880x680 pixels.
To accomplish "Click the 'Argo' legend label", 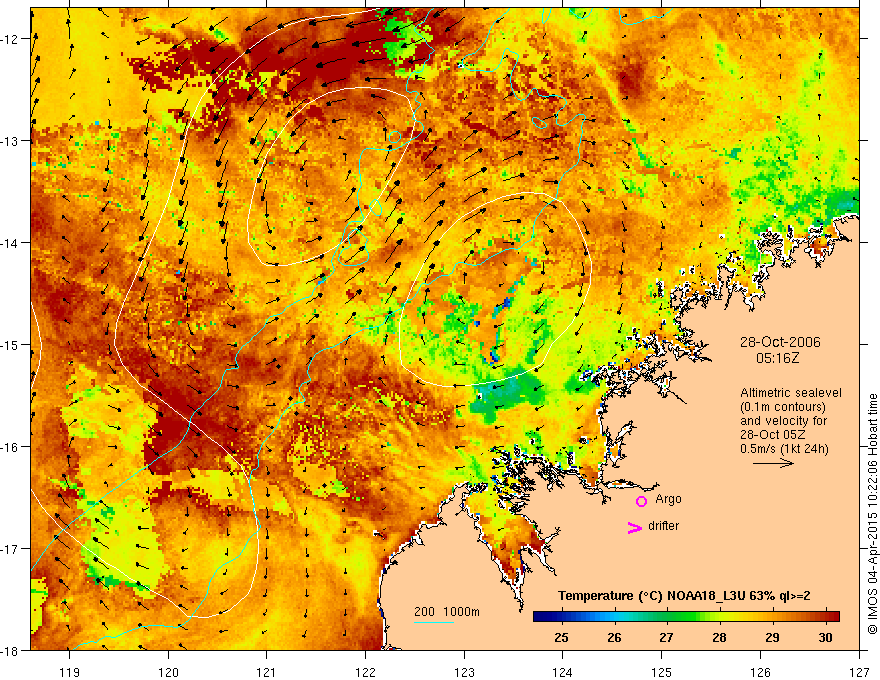I will 668,499.
